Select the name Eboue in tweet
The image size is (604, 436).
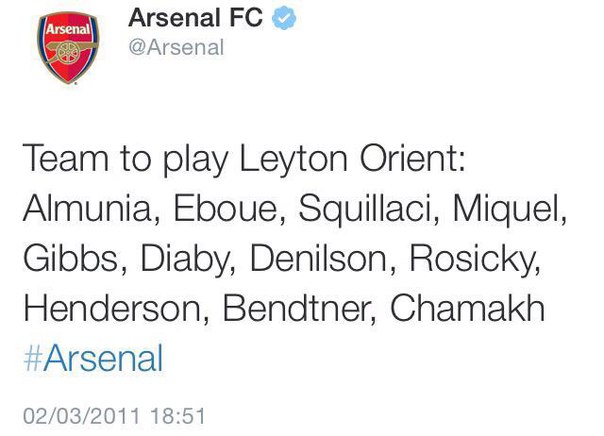click(225, 208)
